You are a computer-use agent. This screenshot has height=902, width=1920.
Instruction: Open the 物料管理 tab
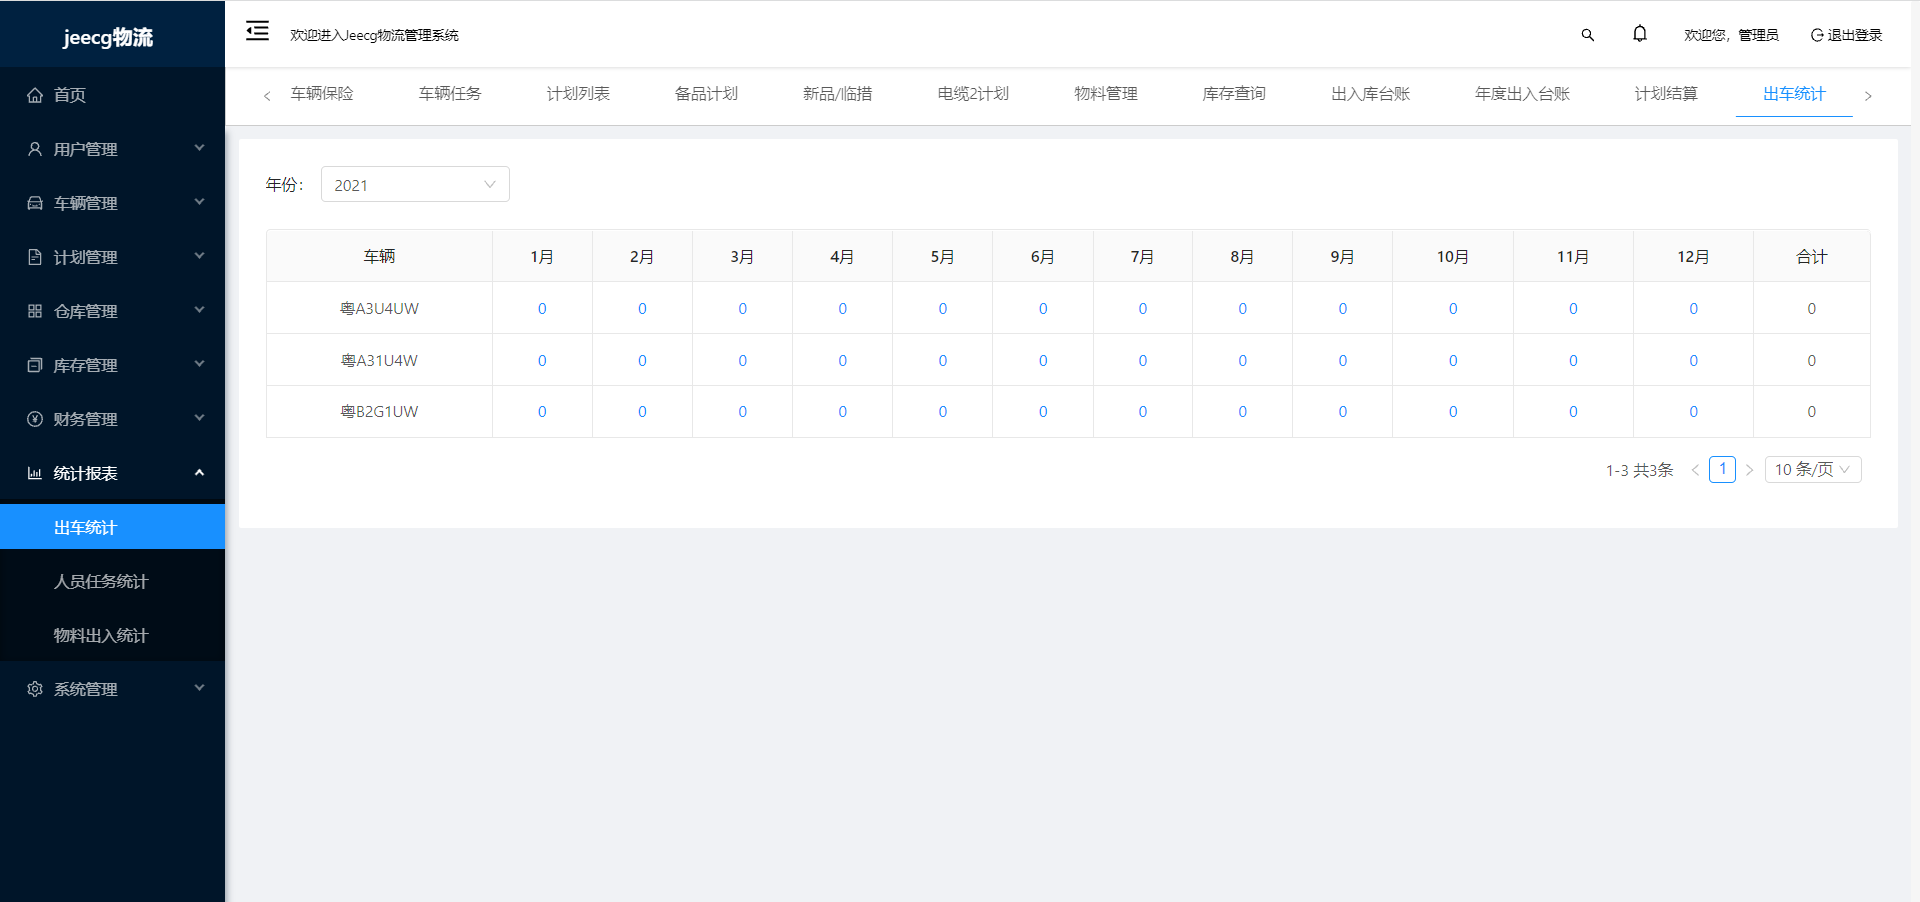pos(1106,94)
